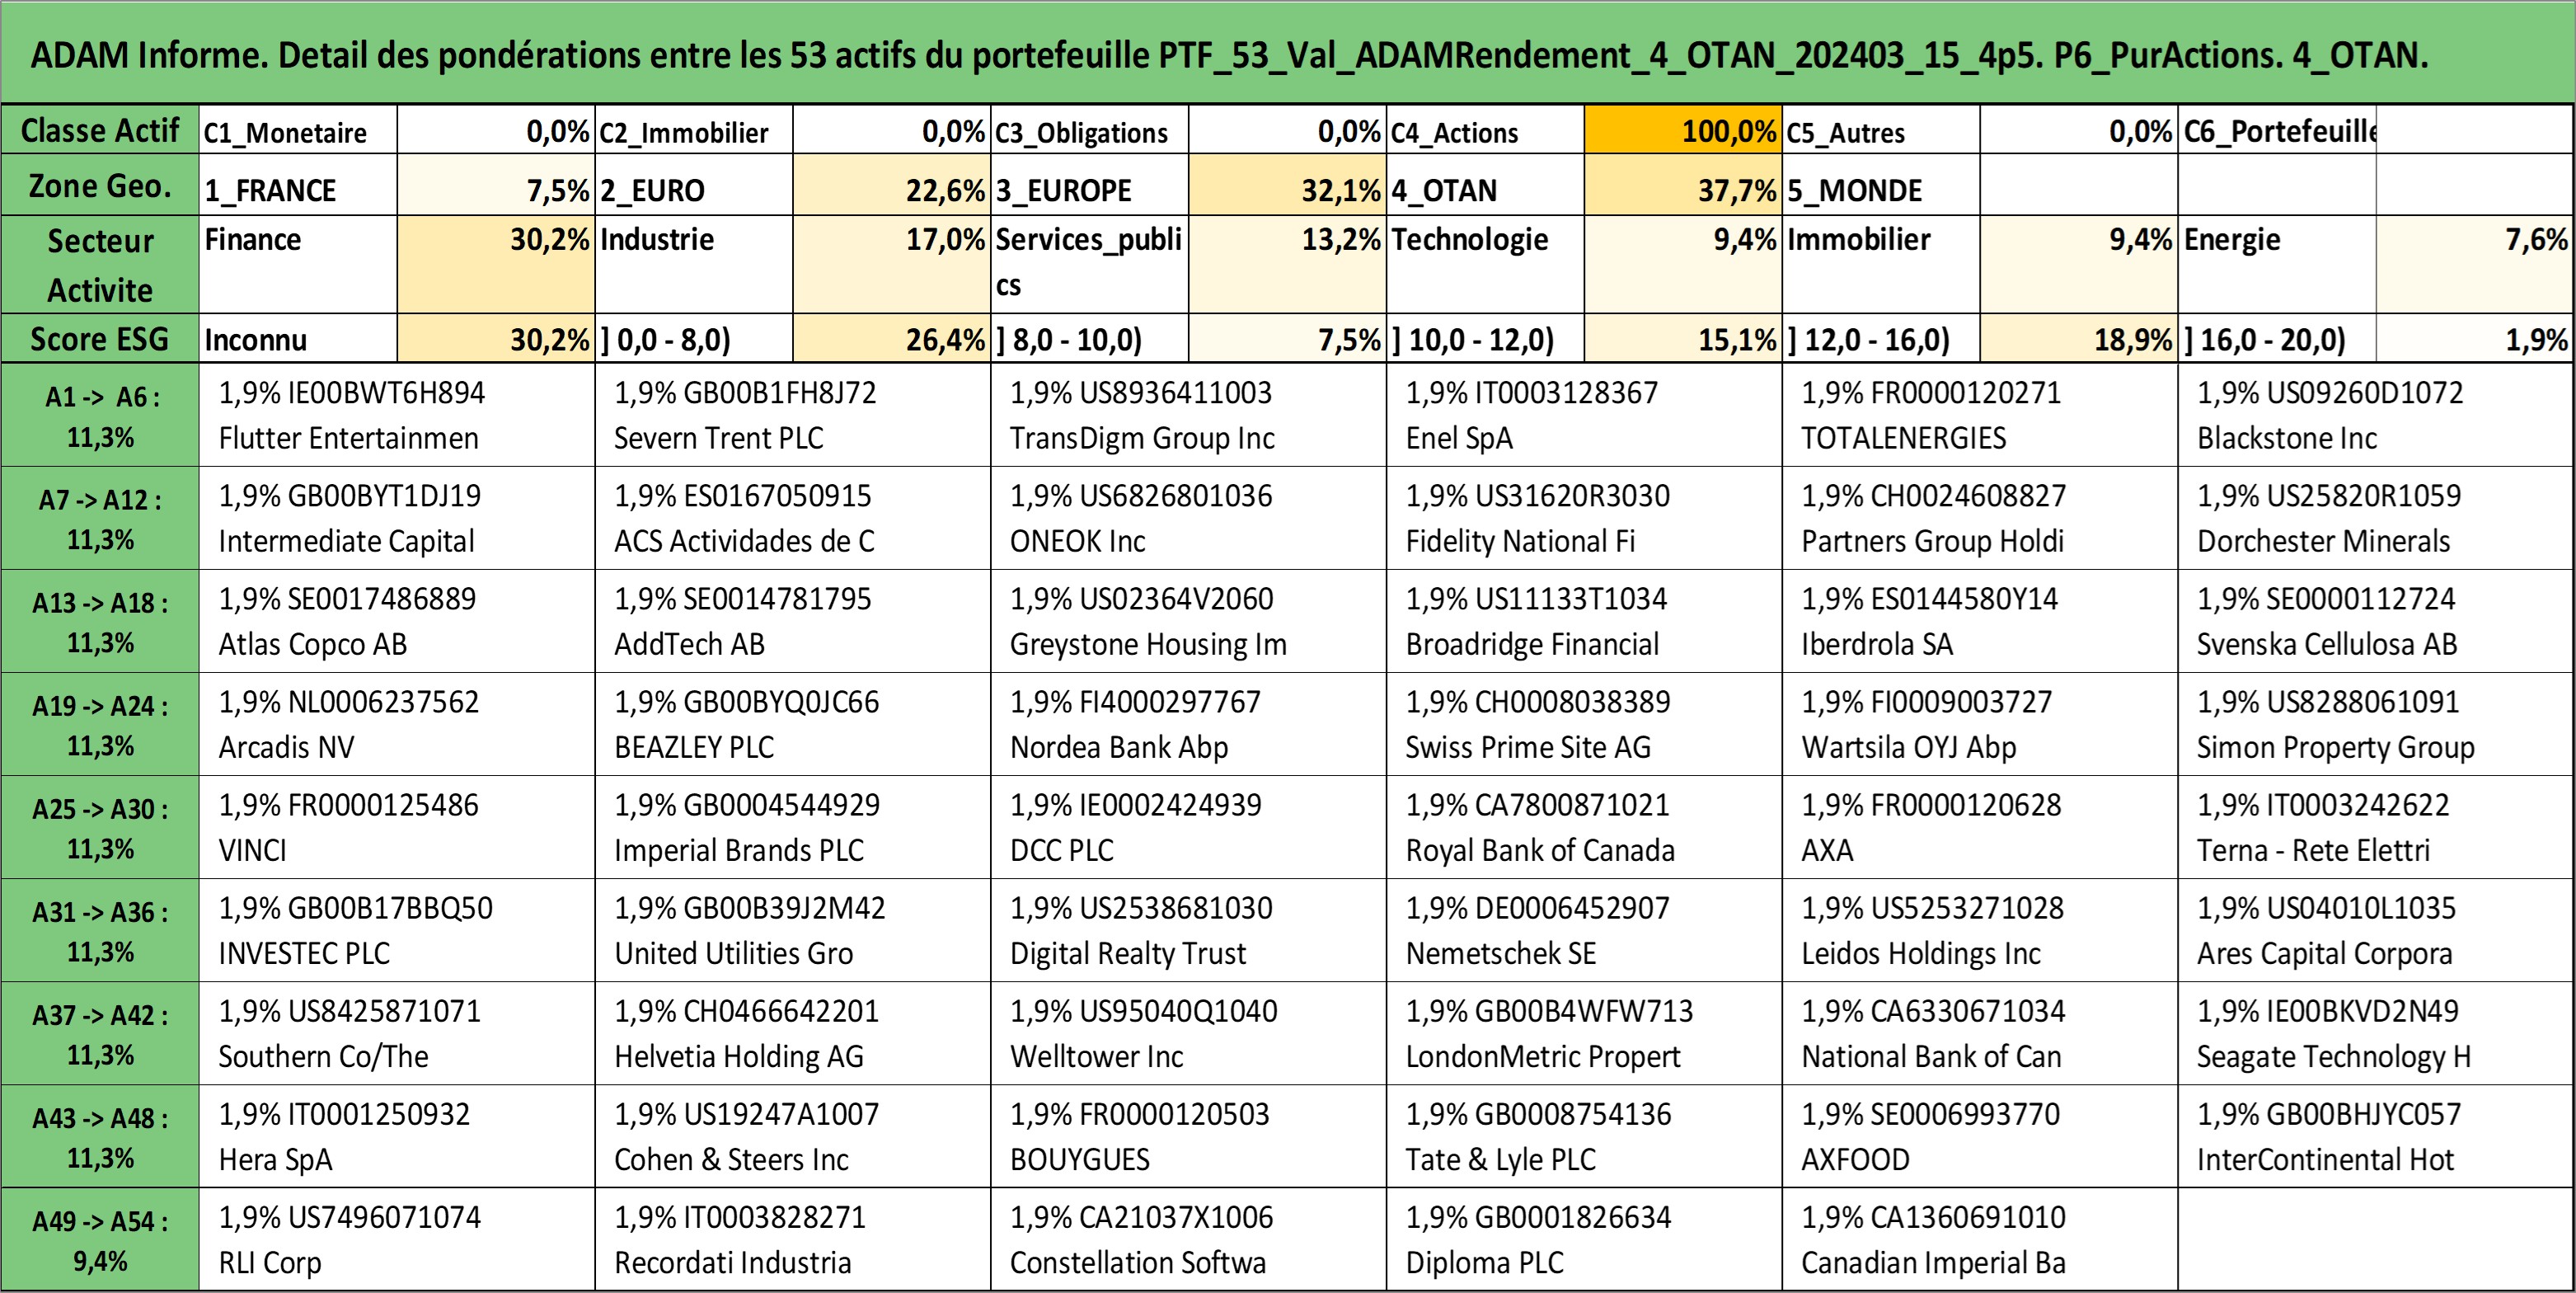Image resolution: width=2576 pixels, height=1293 pixels.
Task: Click the VINCI cell
Action: click(397, 828)
